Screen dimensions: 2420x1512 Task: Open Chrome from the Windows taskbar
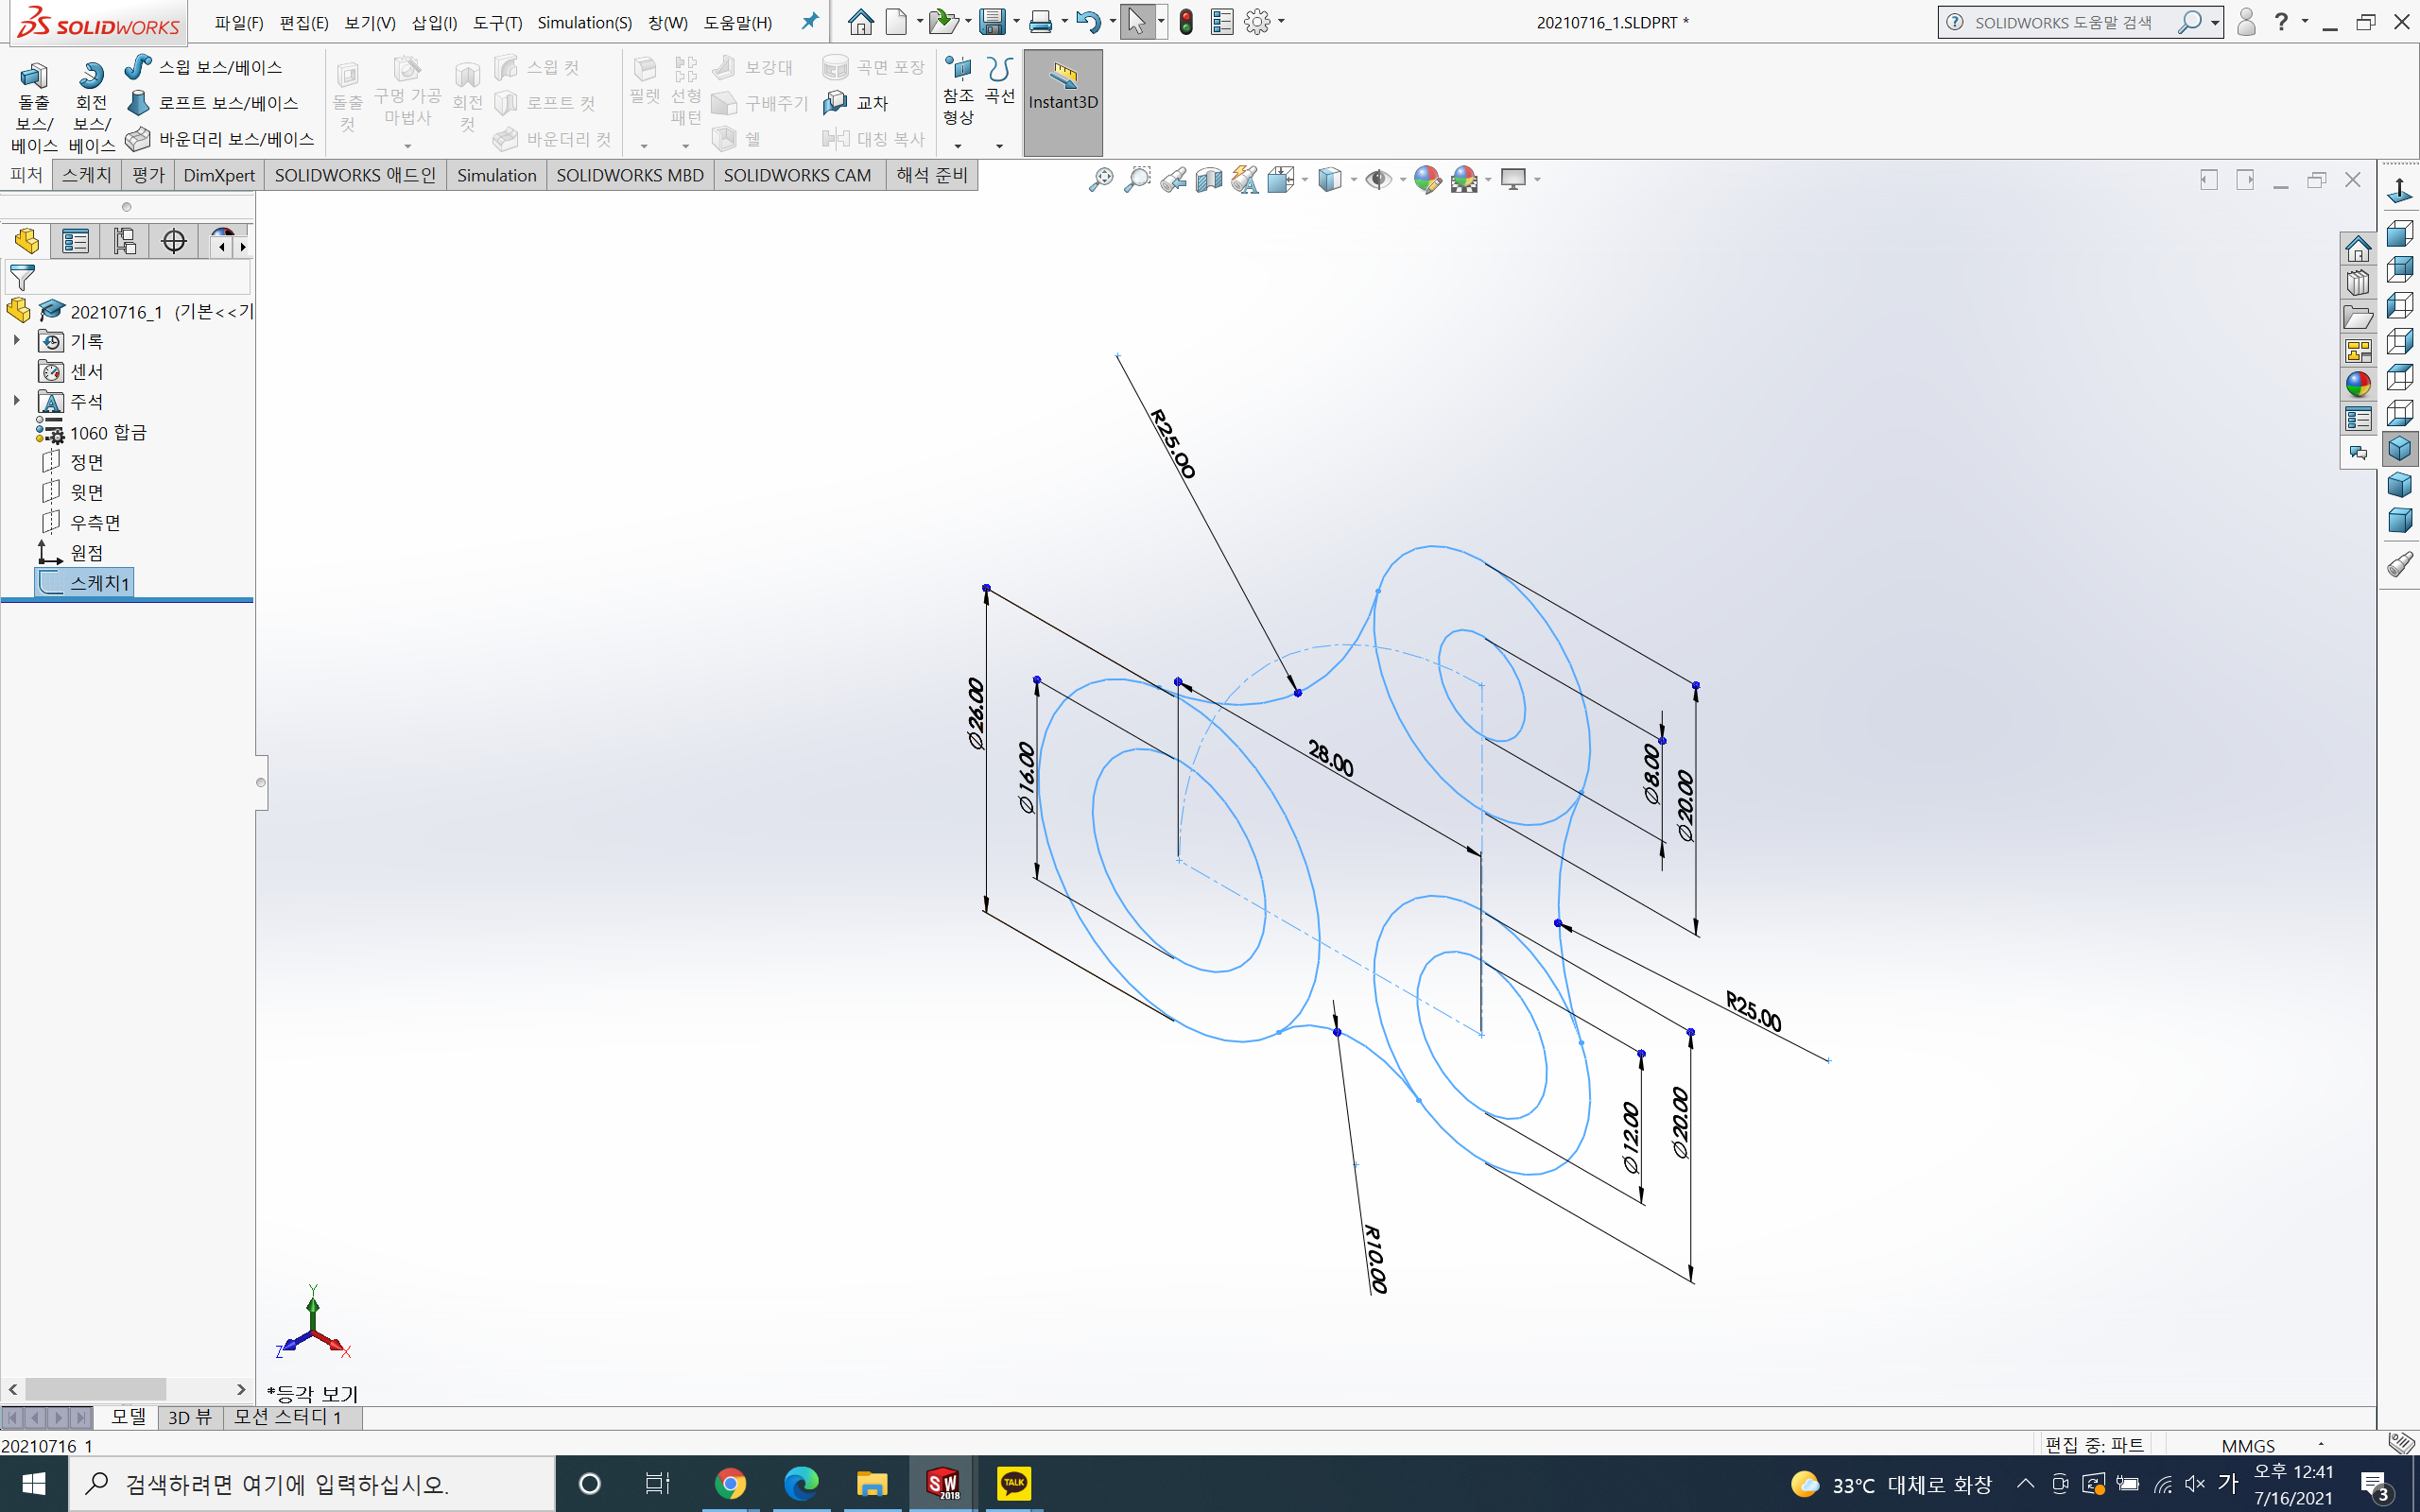click(x=730, y=1483)
